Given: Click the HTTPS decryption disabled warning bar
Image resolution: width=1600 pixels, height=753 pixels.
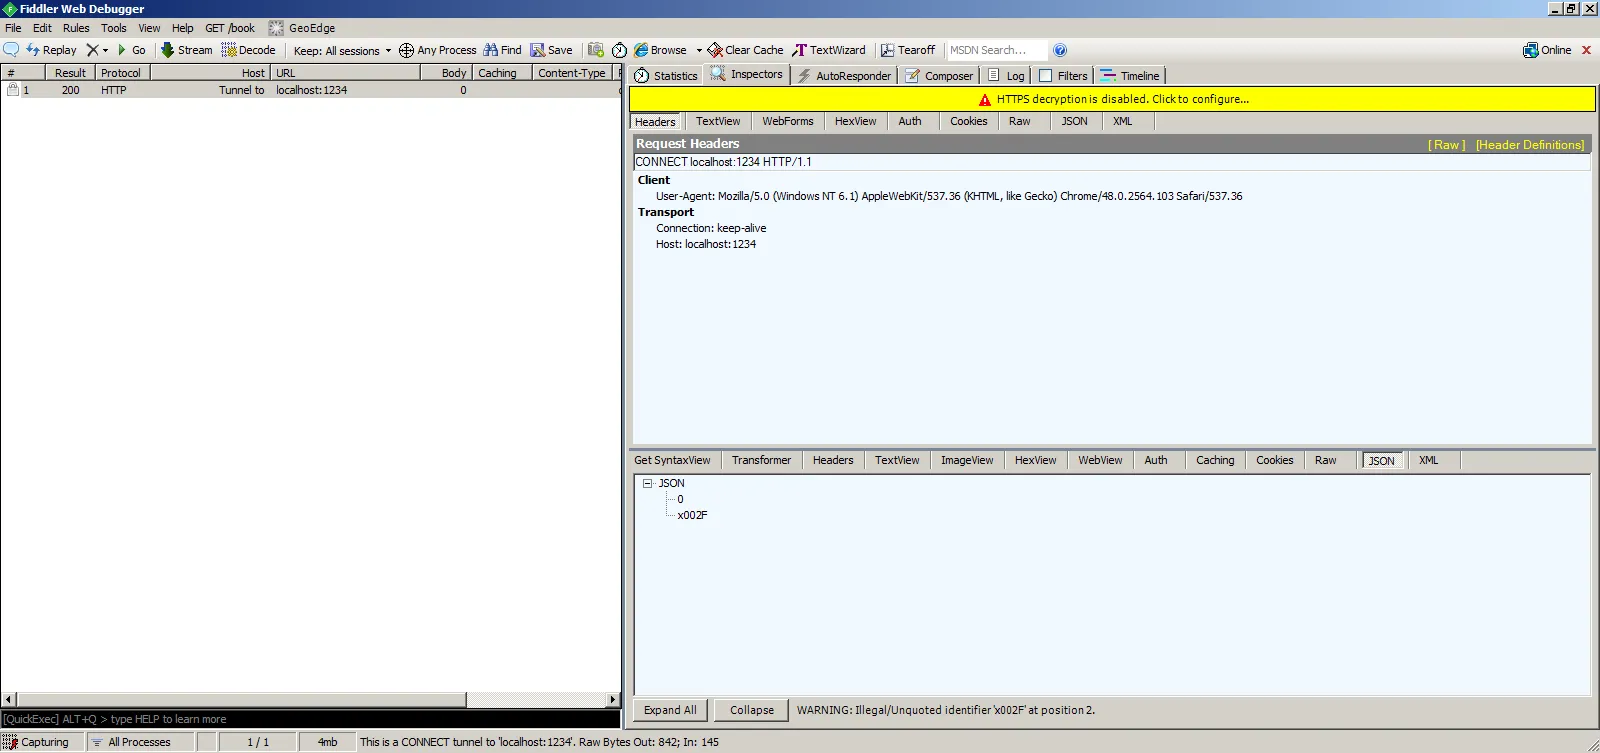Looking at the screenshot, I should tap(1112, 99).
